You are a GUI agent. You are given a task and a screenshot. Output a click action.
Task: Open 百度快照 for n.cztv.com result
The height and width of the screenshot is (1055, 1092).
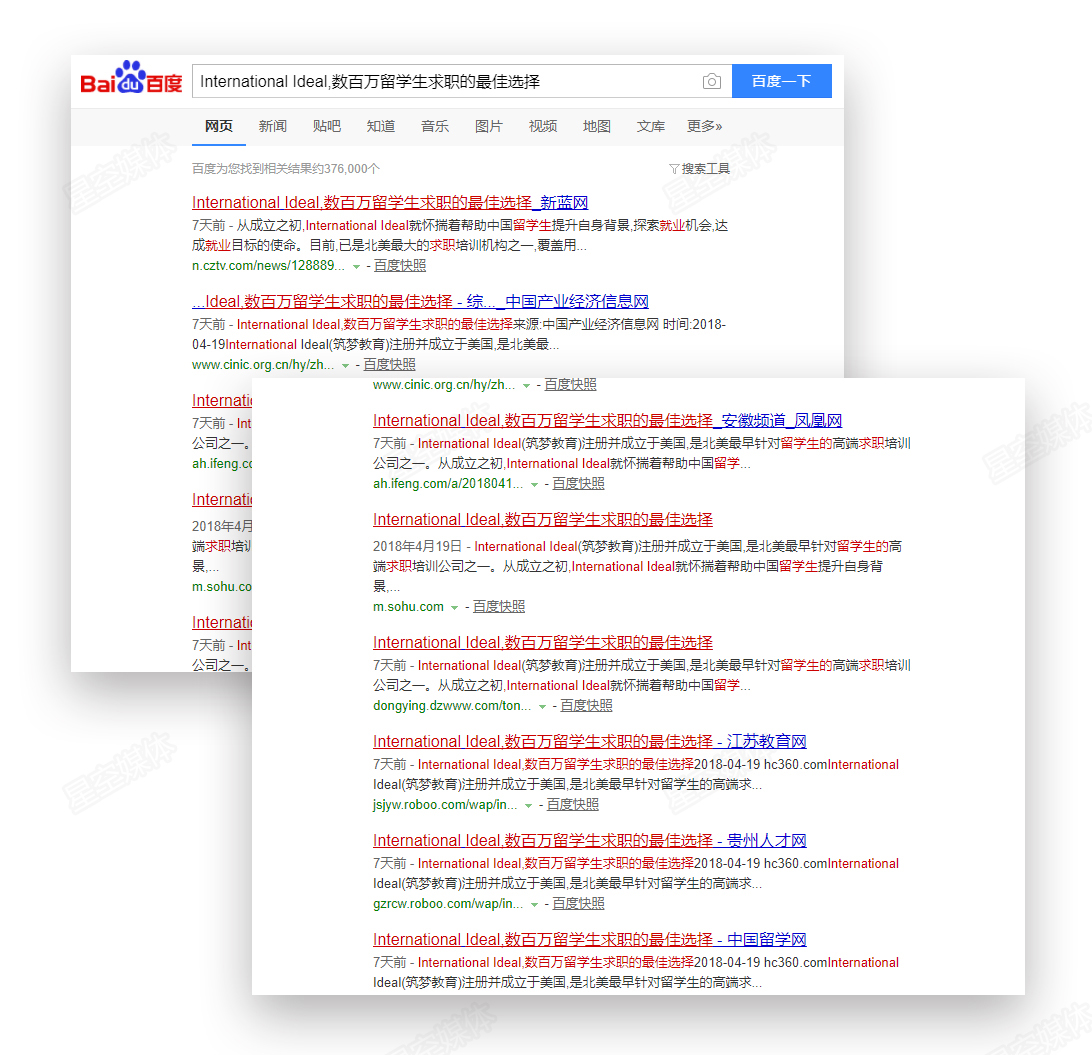pos(400,266)
